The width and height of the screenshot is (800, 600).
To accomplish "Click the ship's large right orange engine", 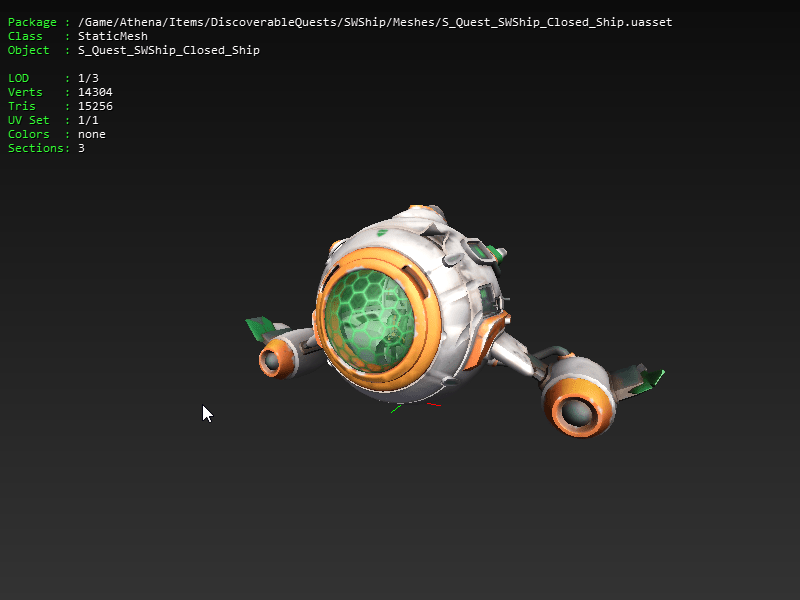I will (x=580, y=398).
